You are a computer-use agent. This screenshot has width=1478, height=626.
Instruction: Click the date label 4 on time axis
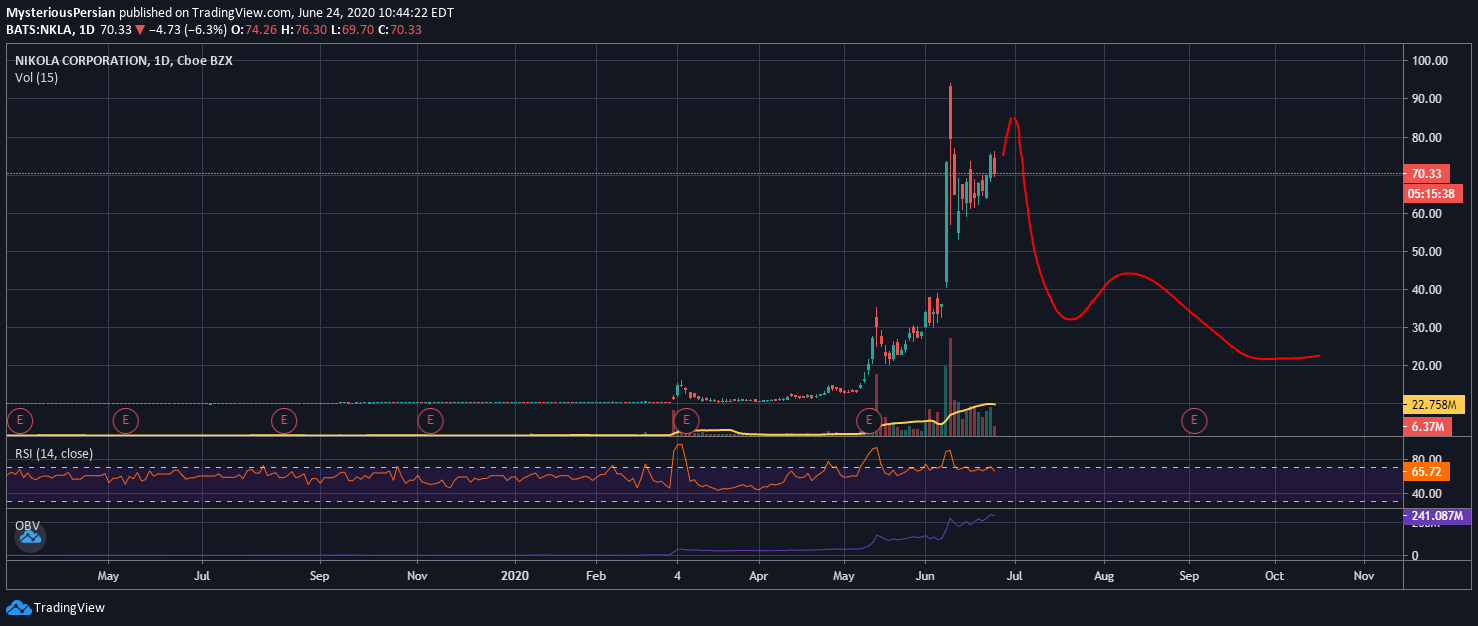tap(677, 576)
